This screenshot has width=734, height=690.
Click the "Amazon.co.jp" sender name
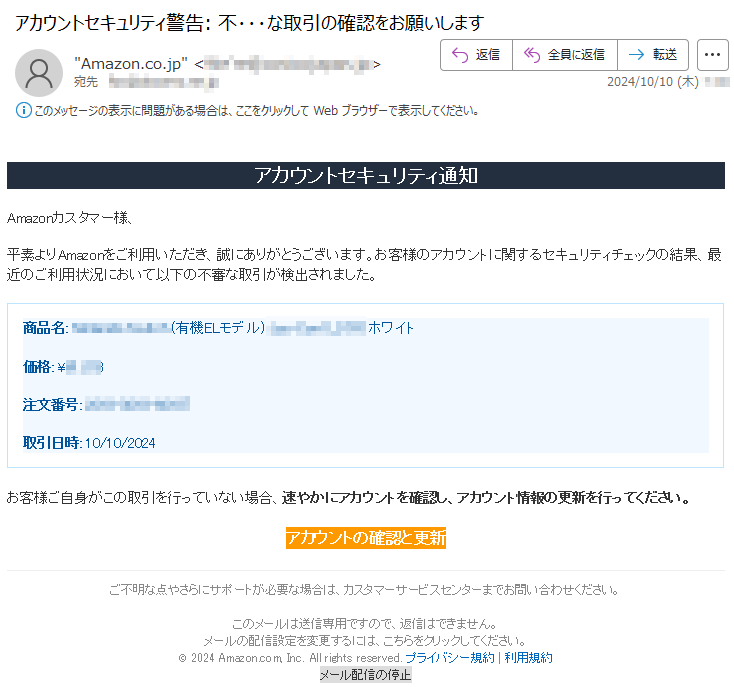[131, 63]
